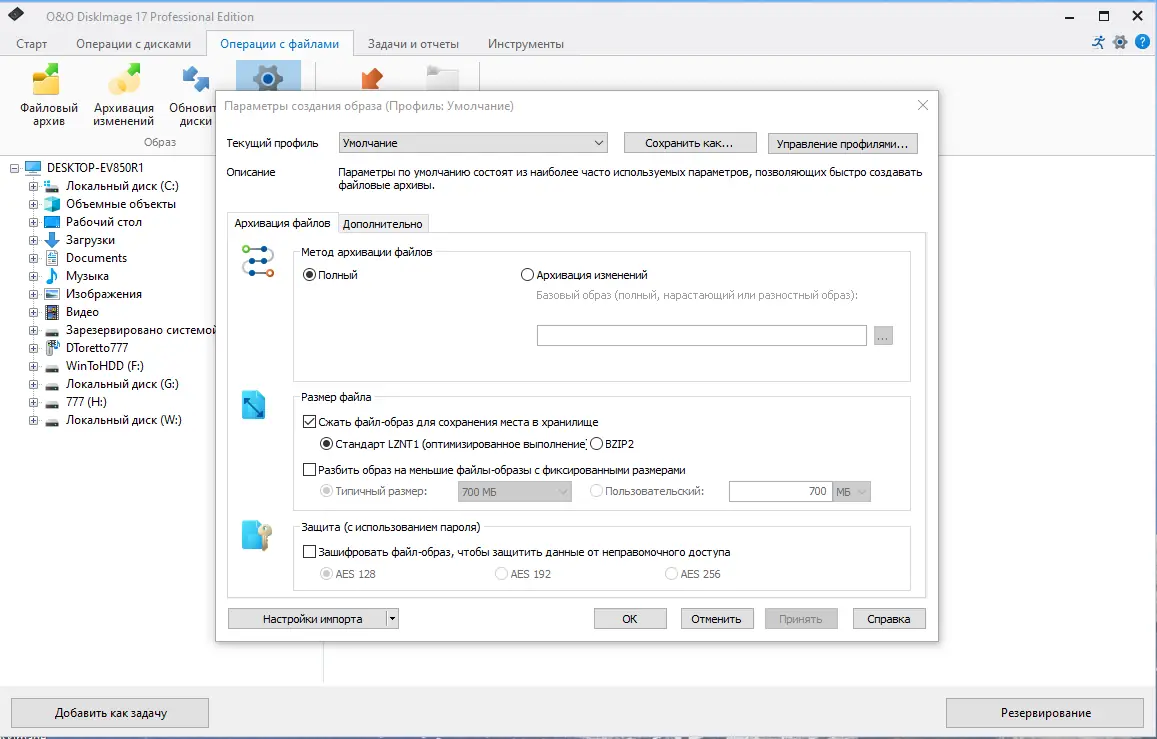Expand the Локальный диск (C:) tree node

click(x=35, y=185)
